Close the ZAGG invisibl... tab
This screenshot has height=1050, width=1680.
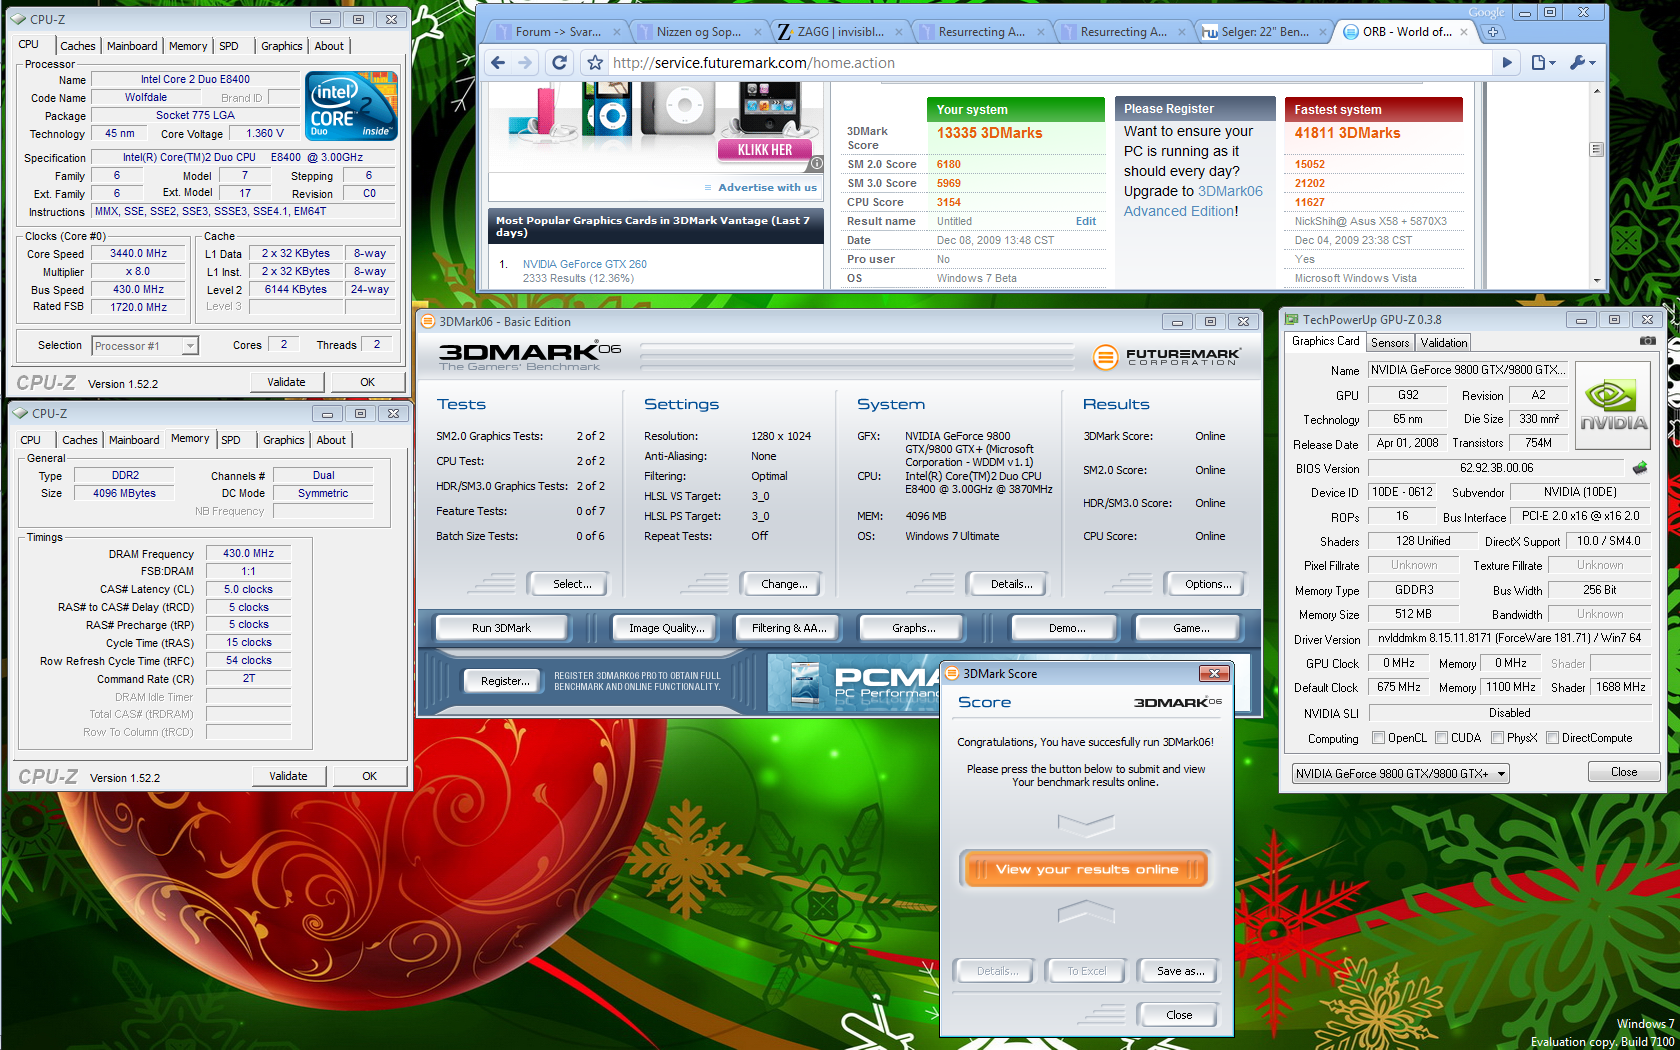tap(899, 32)
